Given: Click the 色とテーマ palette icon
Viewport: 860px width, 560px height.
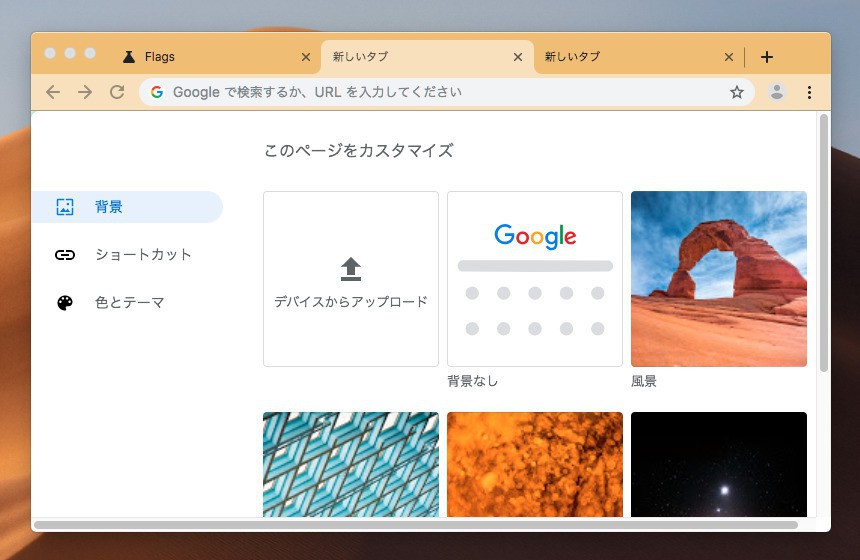Looking at the screenshot, I should pos(65,303).
